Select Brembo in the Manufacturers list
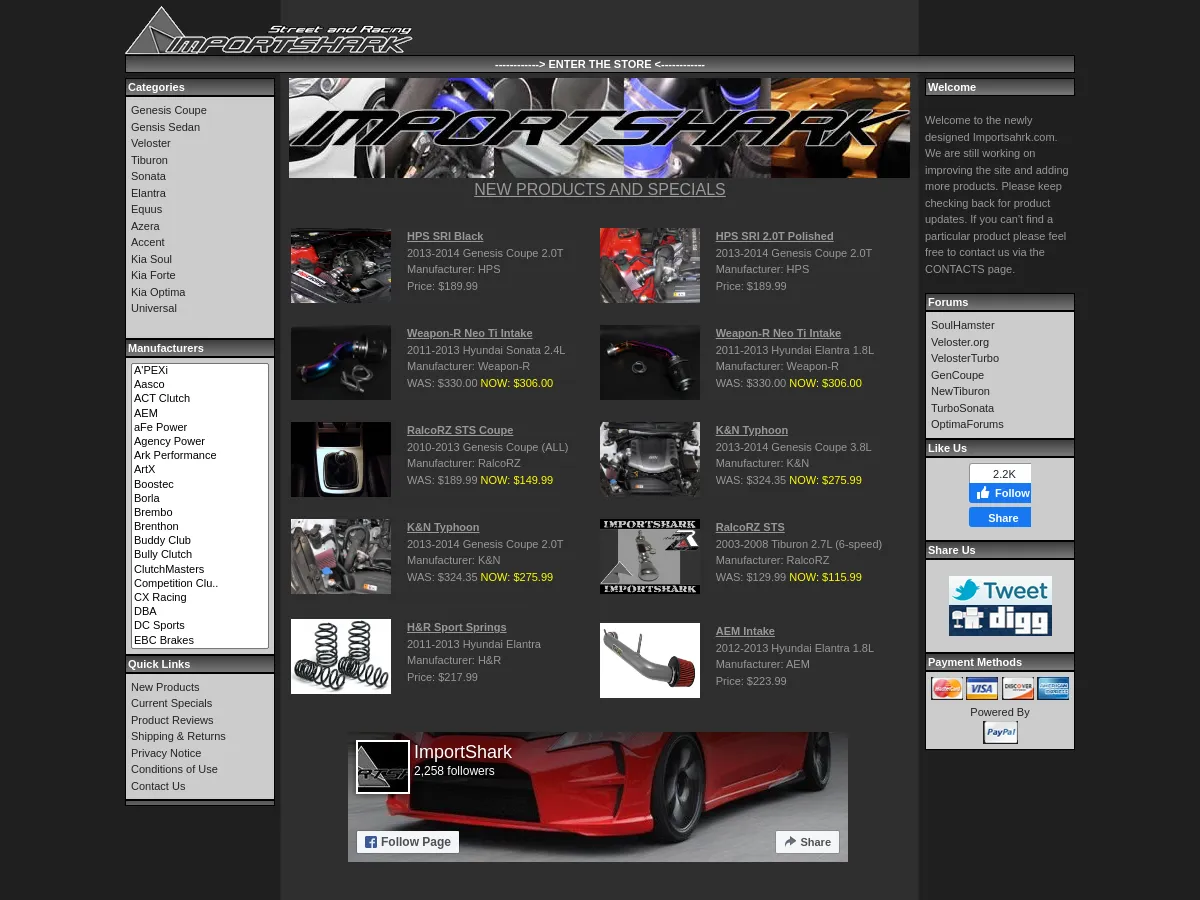This screenshot has height=900, width=1200. coord(153,512)
